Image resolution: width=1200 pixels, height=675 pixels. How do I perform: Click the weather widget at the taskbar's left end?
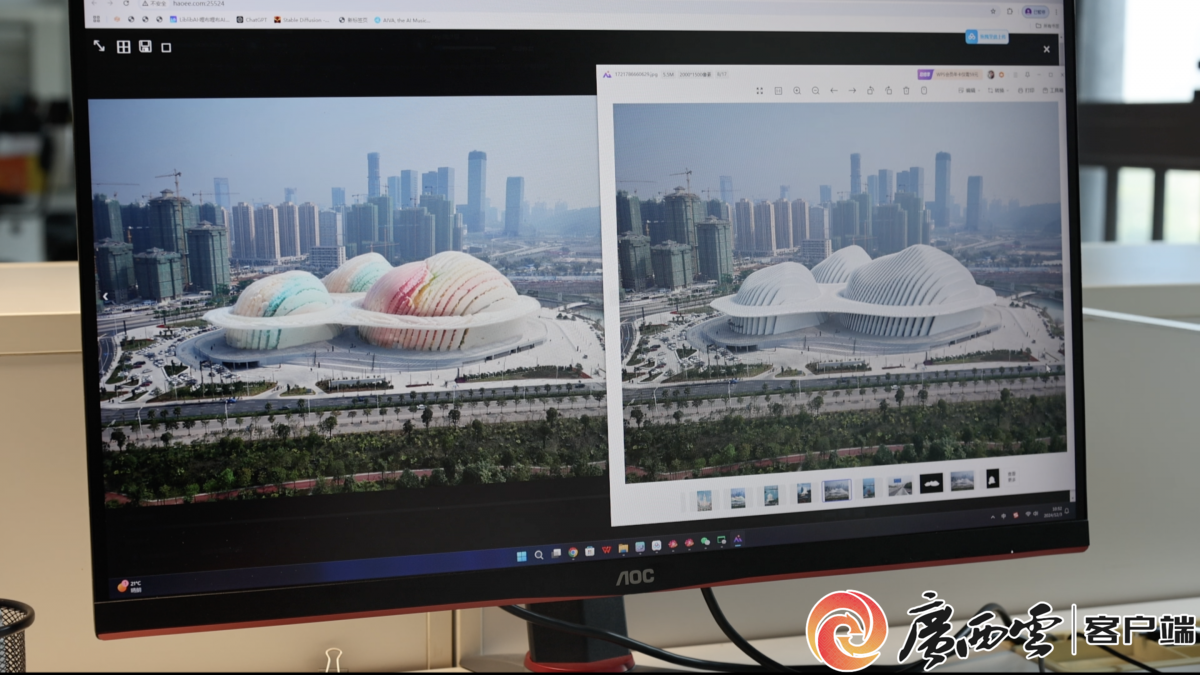(x=129, y=586)
